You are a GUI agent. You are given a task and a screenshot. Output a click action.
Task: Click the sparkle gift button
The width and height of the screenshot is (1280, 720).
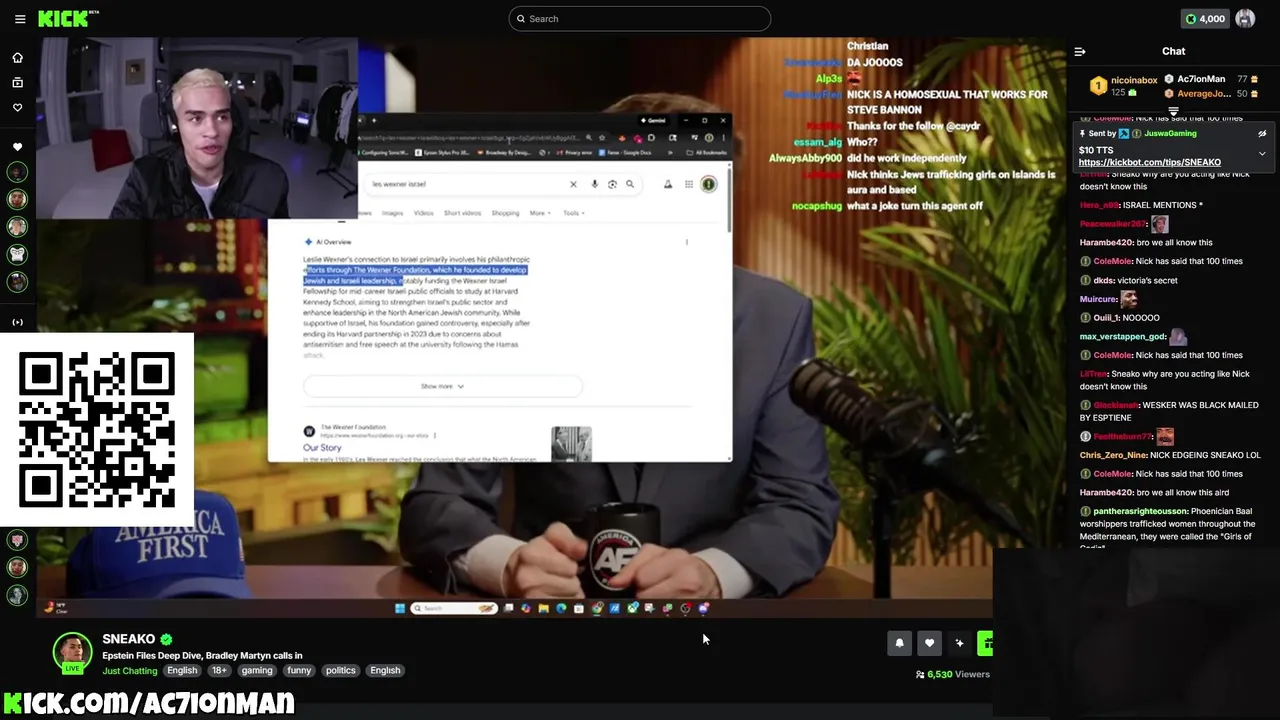pyautogui.click(x=959, y=643)
